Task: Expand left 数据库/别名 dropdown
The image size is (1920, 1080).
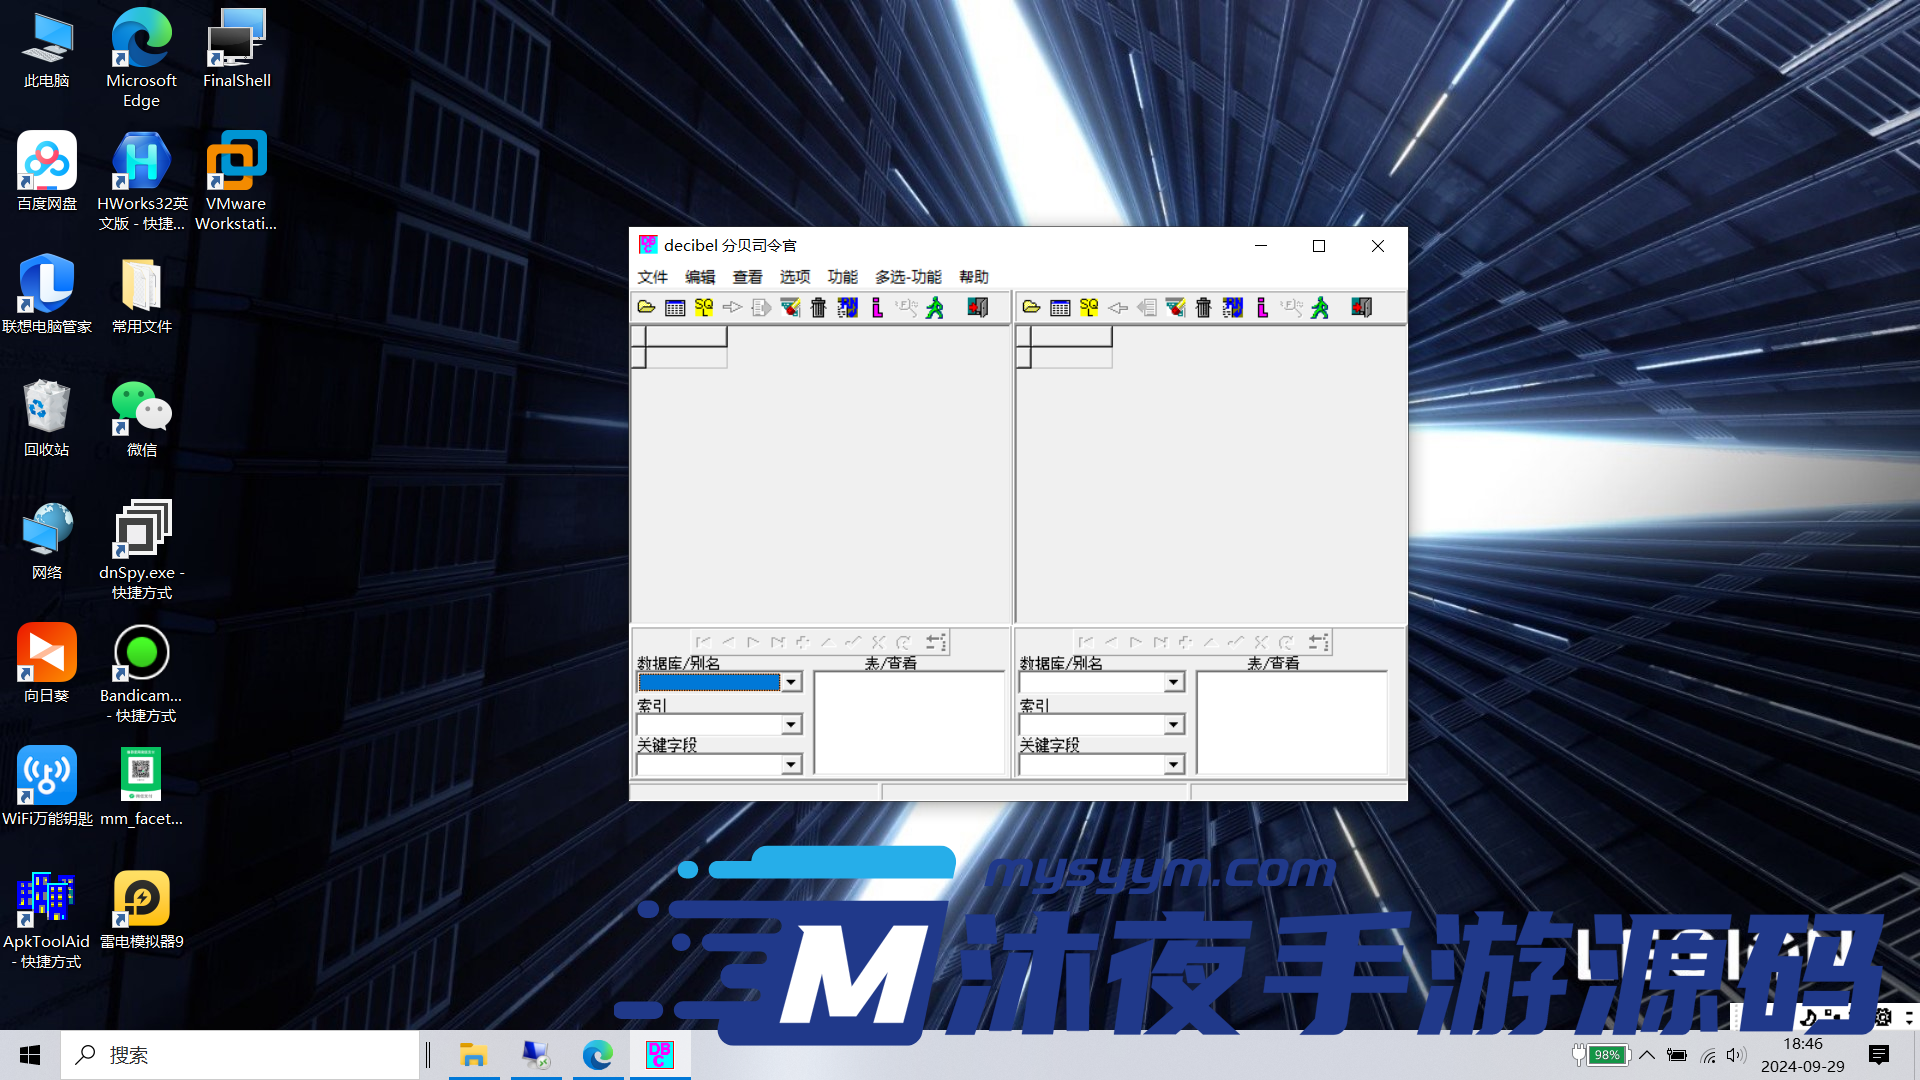Action: tap(791, 682)
